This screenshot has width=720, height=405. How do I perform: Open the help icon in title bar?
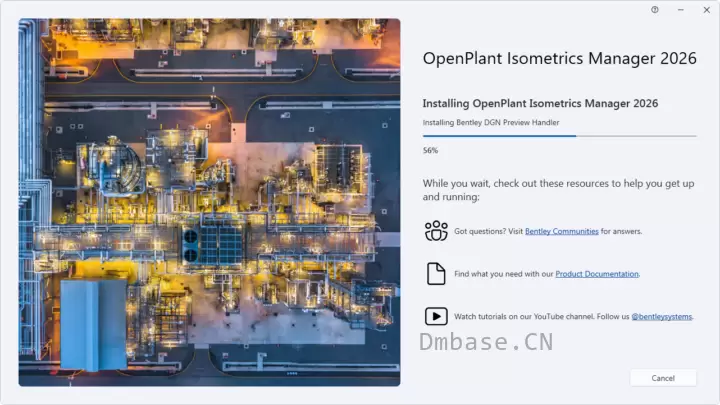tap(655, 10)
